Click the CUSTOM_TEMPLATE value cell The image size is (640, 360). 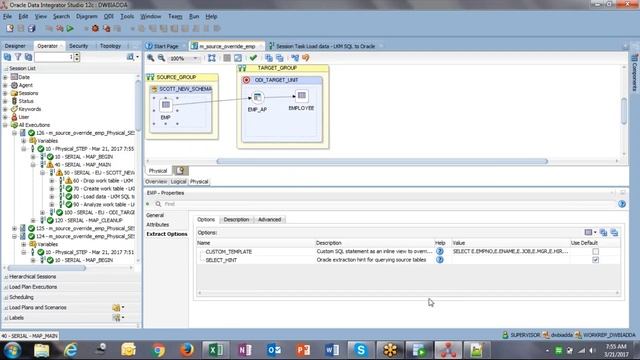510,251
